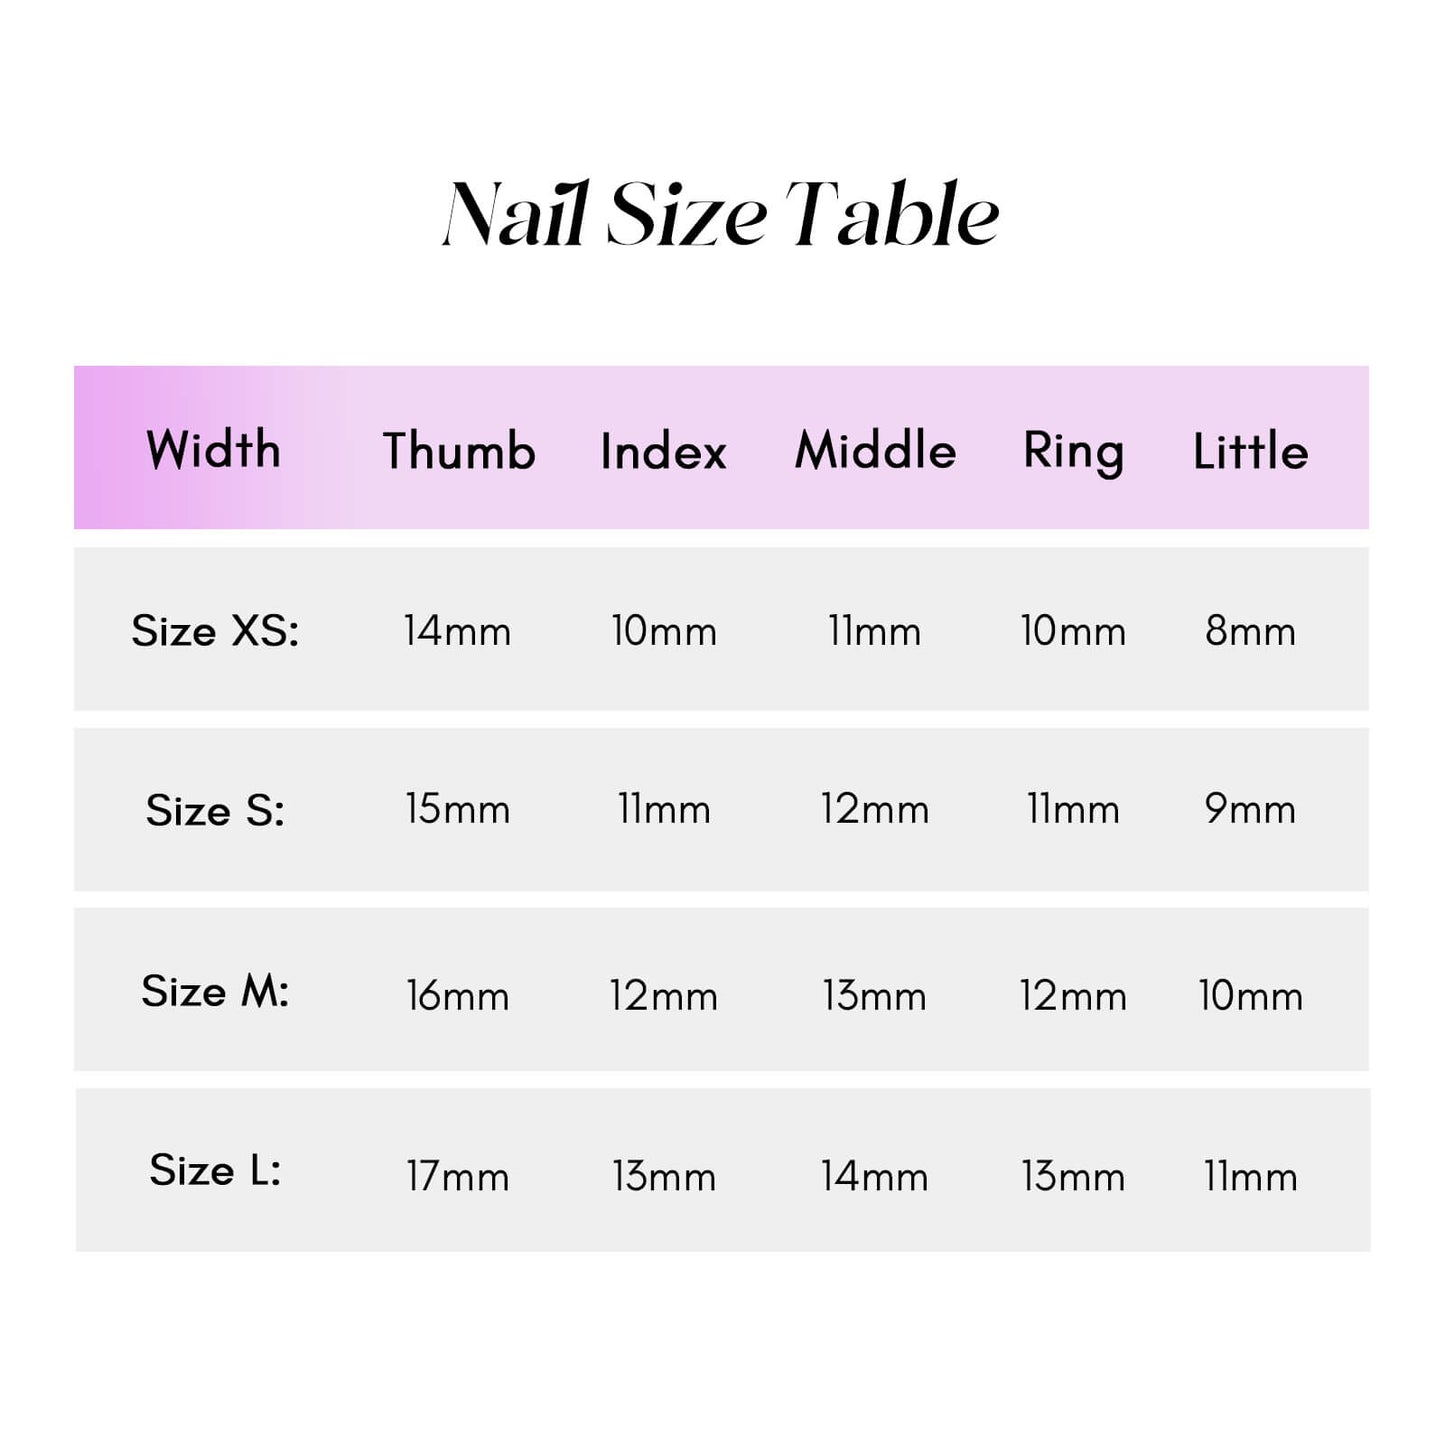Select the Width header cell

point(213,449)
